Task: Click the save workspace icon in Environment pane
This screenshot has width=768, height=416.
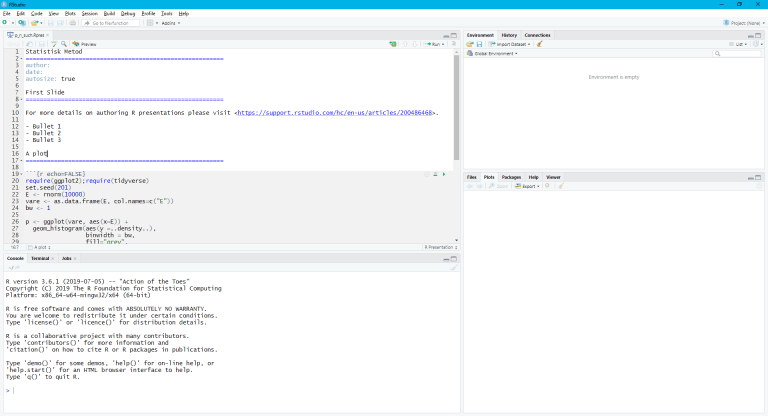Action: [x=479, y=44]
